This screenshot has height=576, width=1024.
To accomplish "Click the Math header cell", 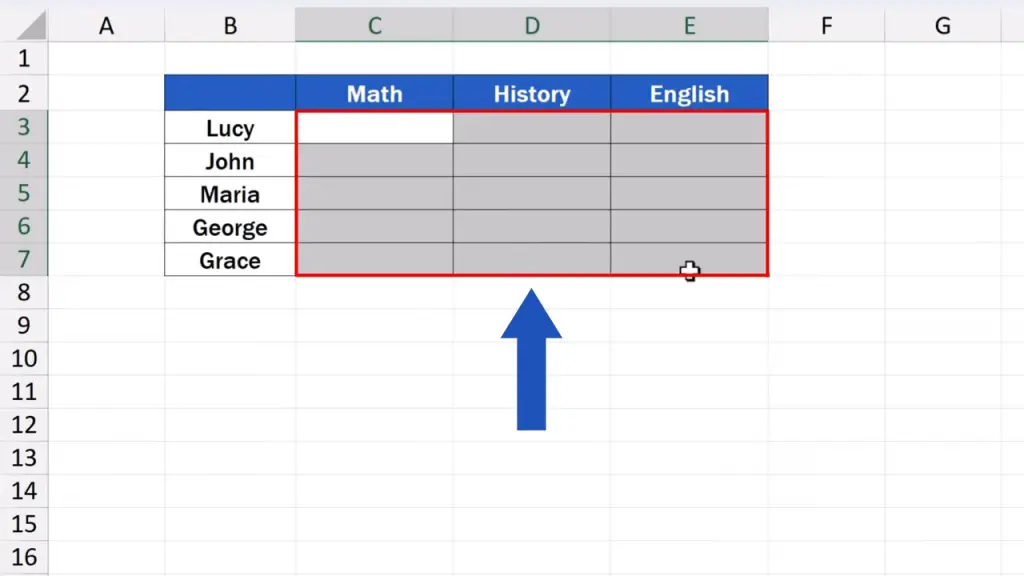I will click(374, 94).
